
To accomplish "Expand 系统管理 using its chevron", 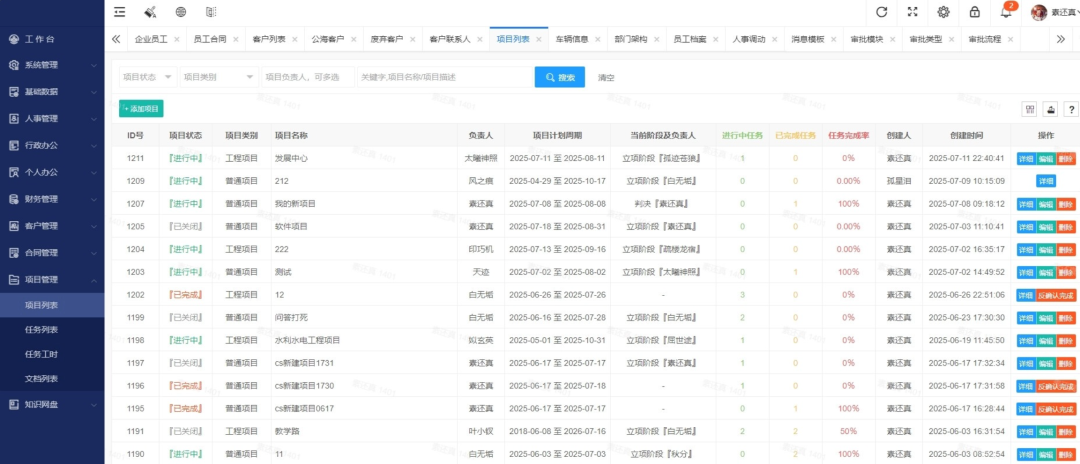I will click(94, 65).
